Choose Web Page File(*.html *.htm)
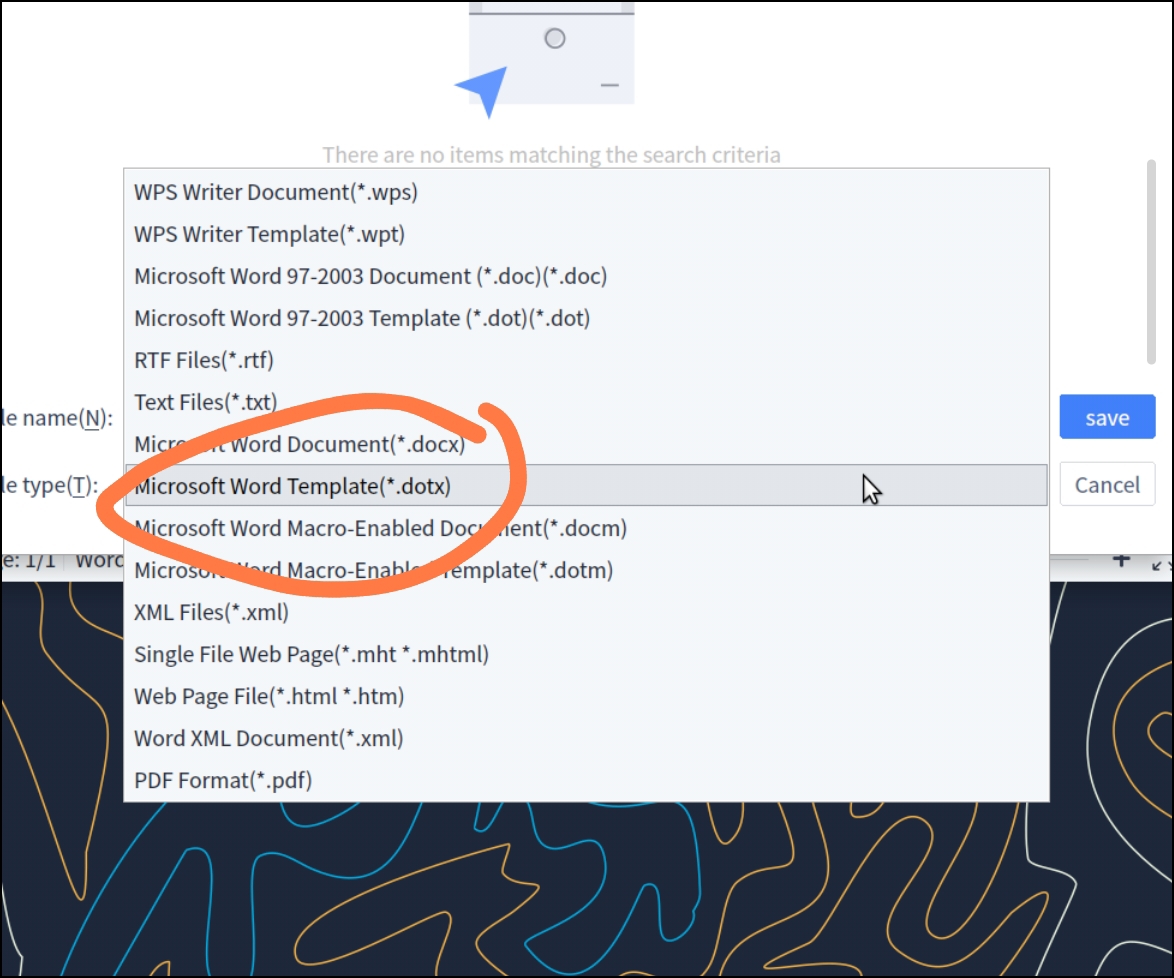 (x=586, y=696)
